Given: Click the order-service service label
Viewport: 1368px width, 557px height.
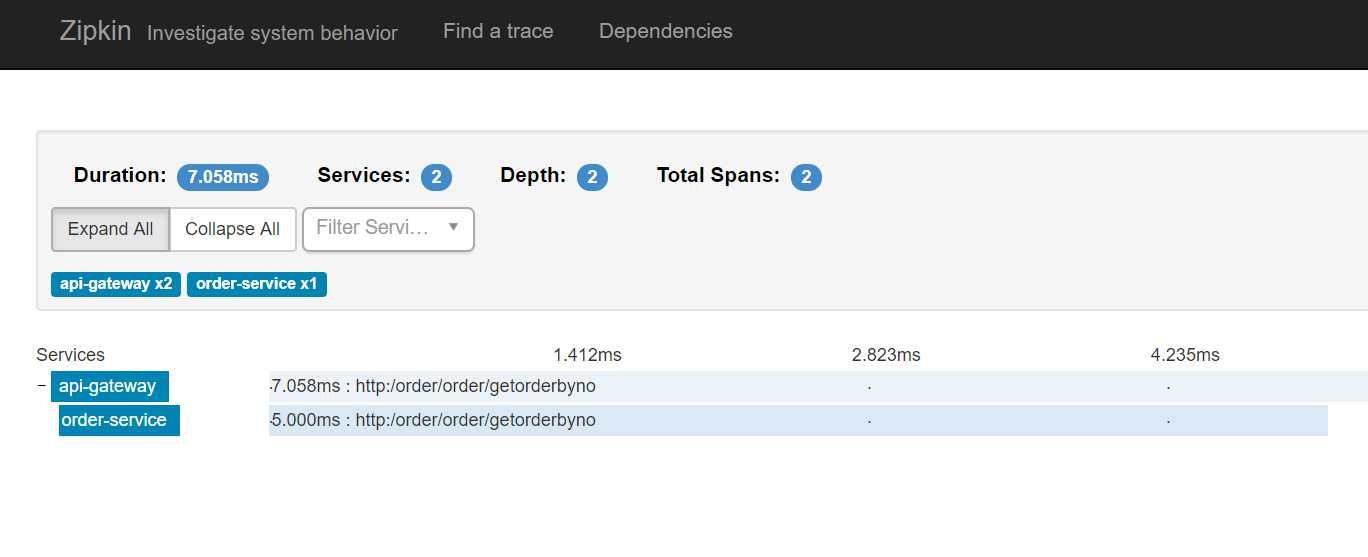Looking at the screenshot, I should point(119,420).
